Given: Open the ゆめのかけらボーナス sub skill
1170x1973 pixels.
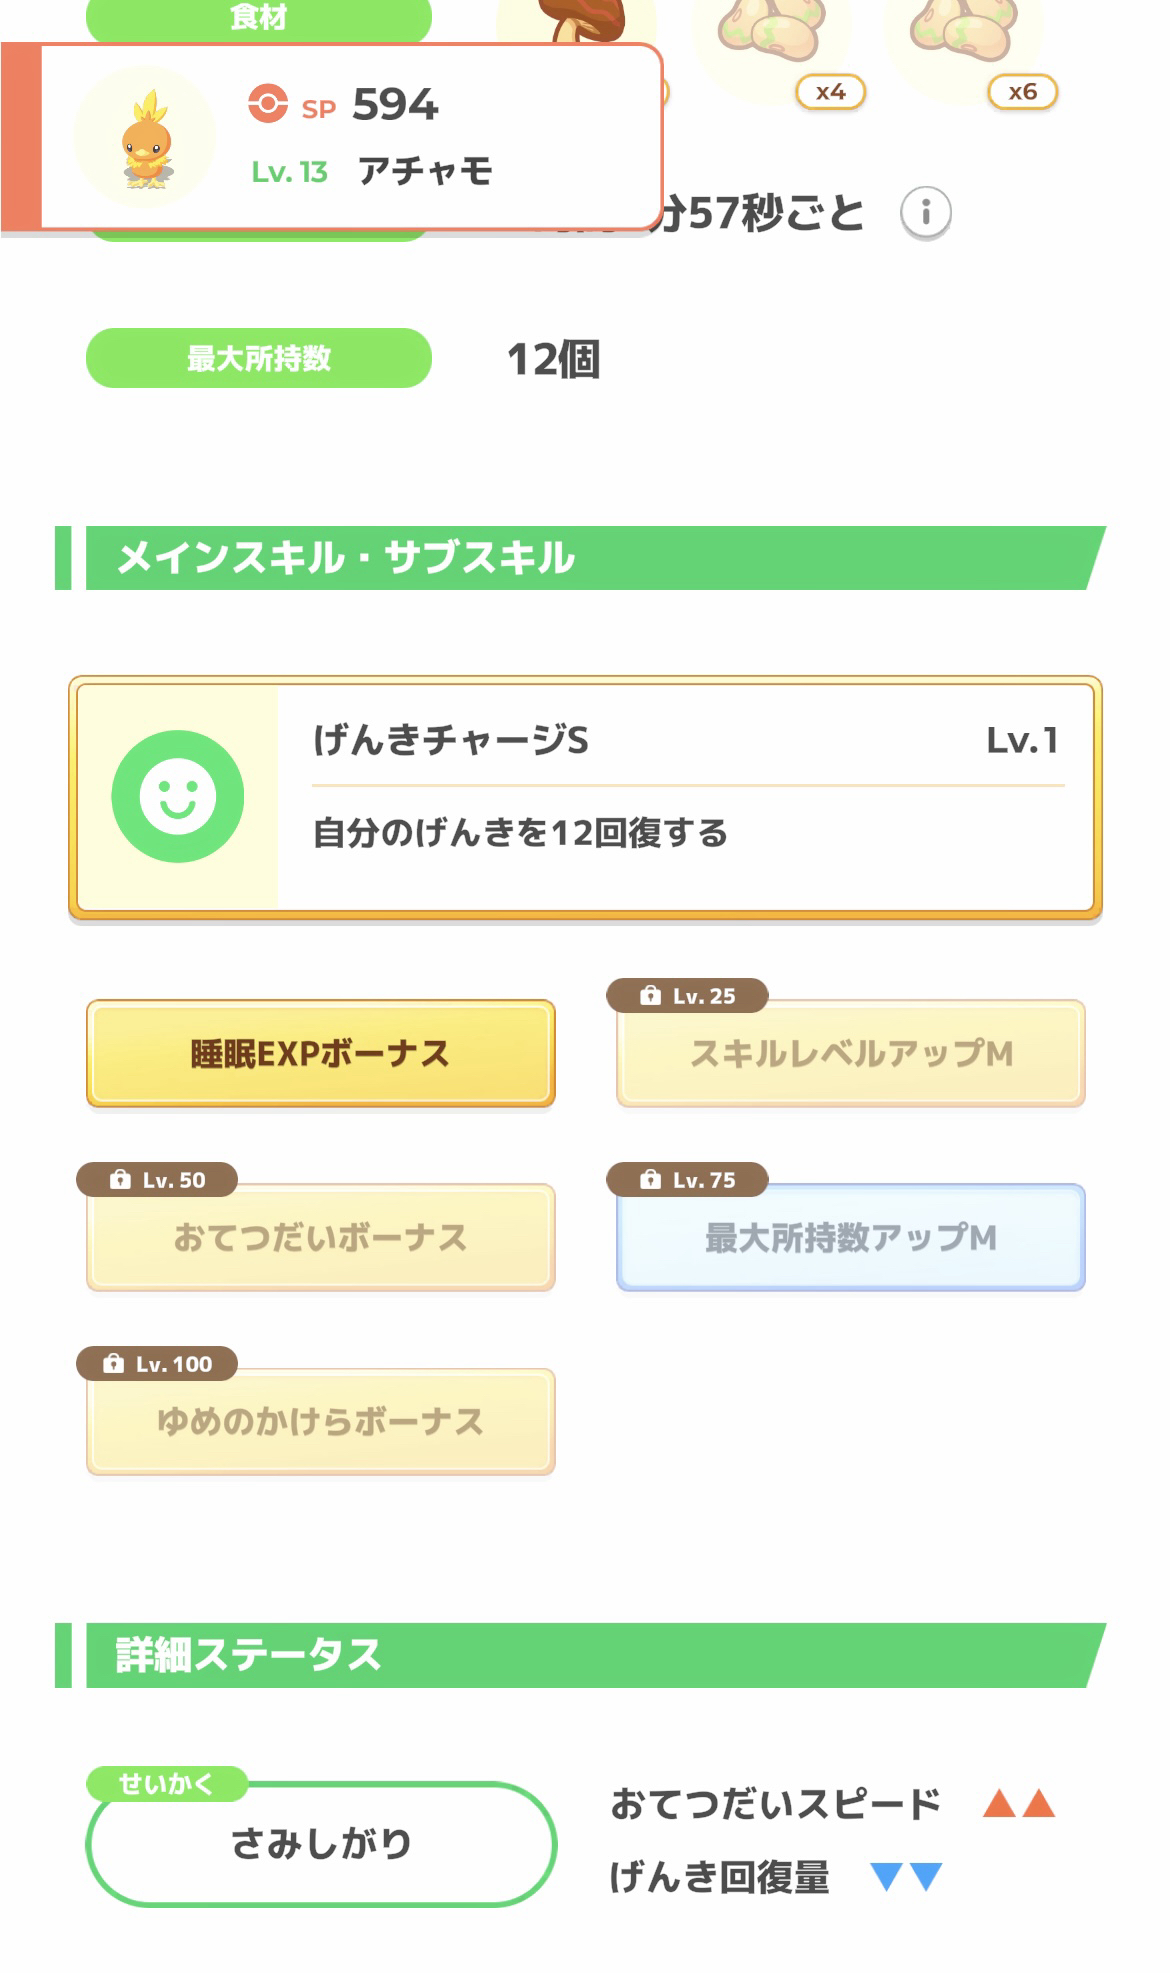Looking at the screenshot, I should click(x=320, y=1422).
